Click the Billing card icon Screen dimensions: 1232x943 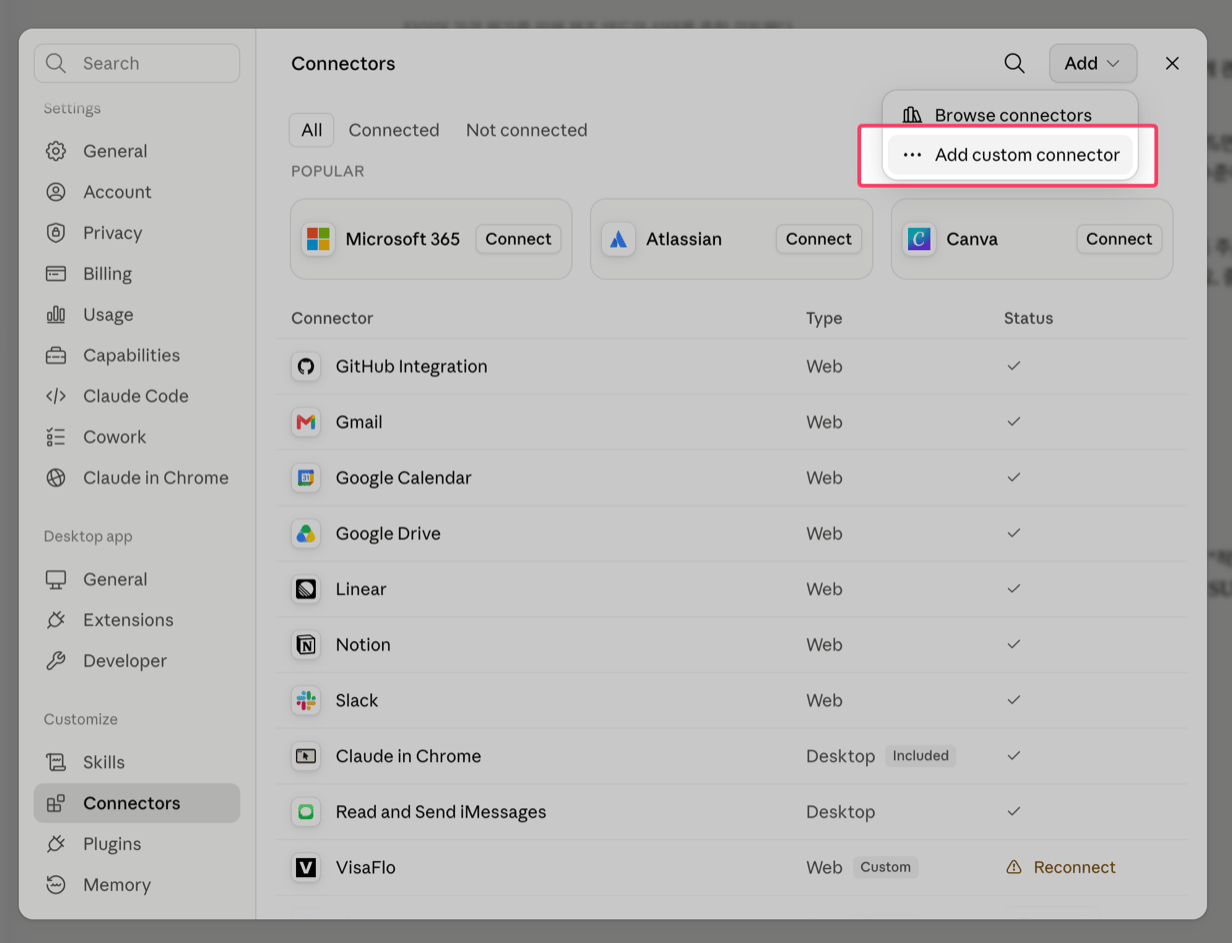[x=56, y=274]
